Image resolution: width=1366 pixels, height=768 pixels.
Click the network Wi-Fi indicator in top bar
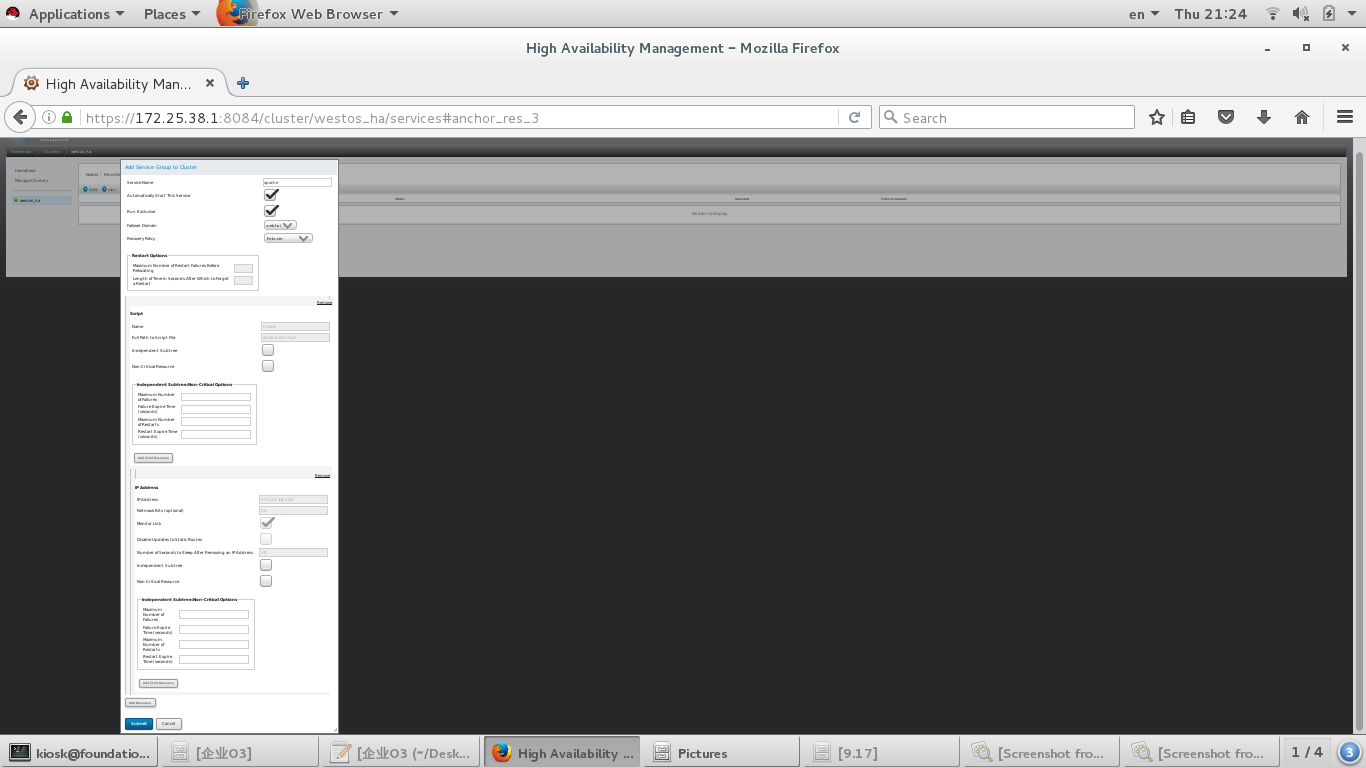pos(1273,14)
